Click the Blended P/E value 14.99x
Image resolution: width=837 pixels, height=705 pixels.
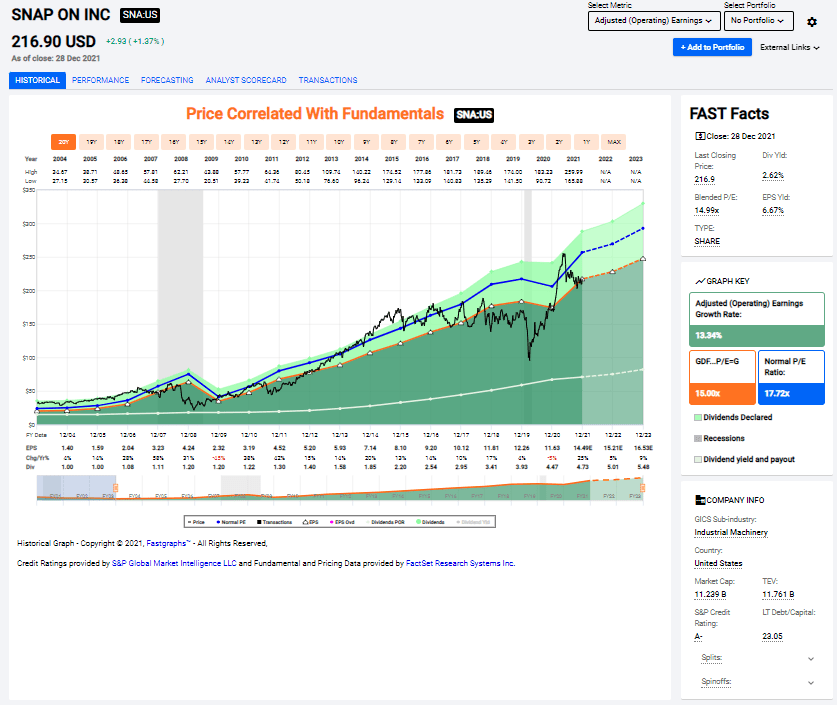coord(707,210)
